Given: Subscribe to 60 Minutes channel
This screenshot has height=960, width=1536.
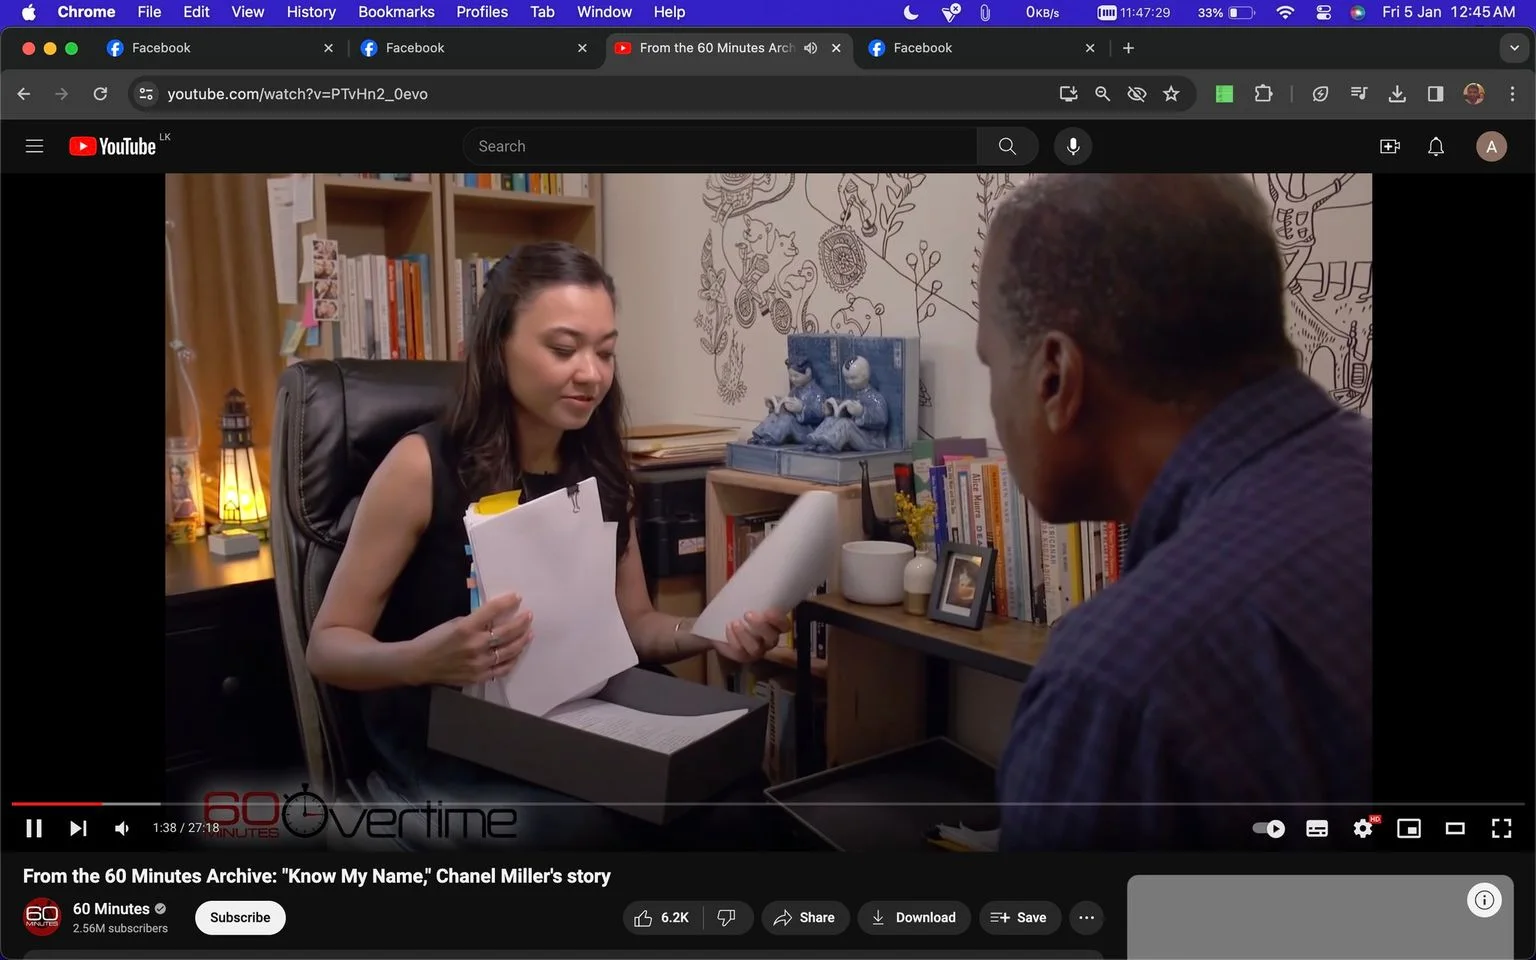Looking at the screenshot, I should (240, 917).
